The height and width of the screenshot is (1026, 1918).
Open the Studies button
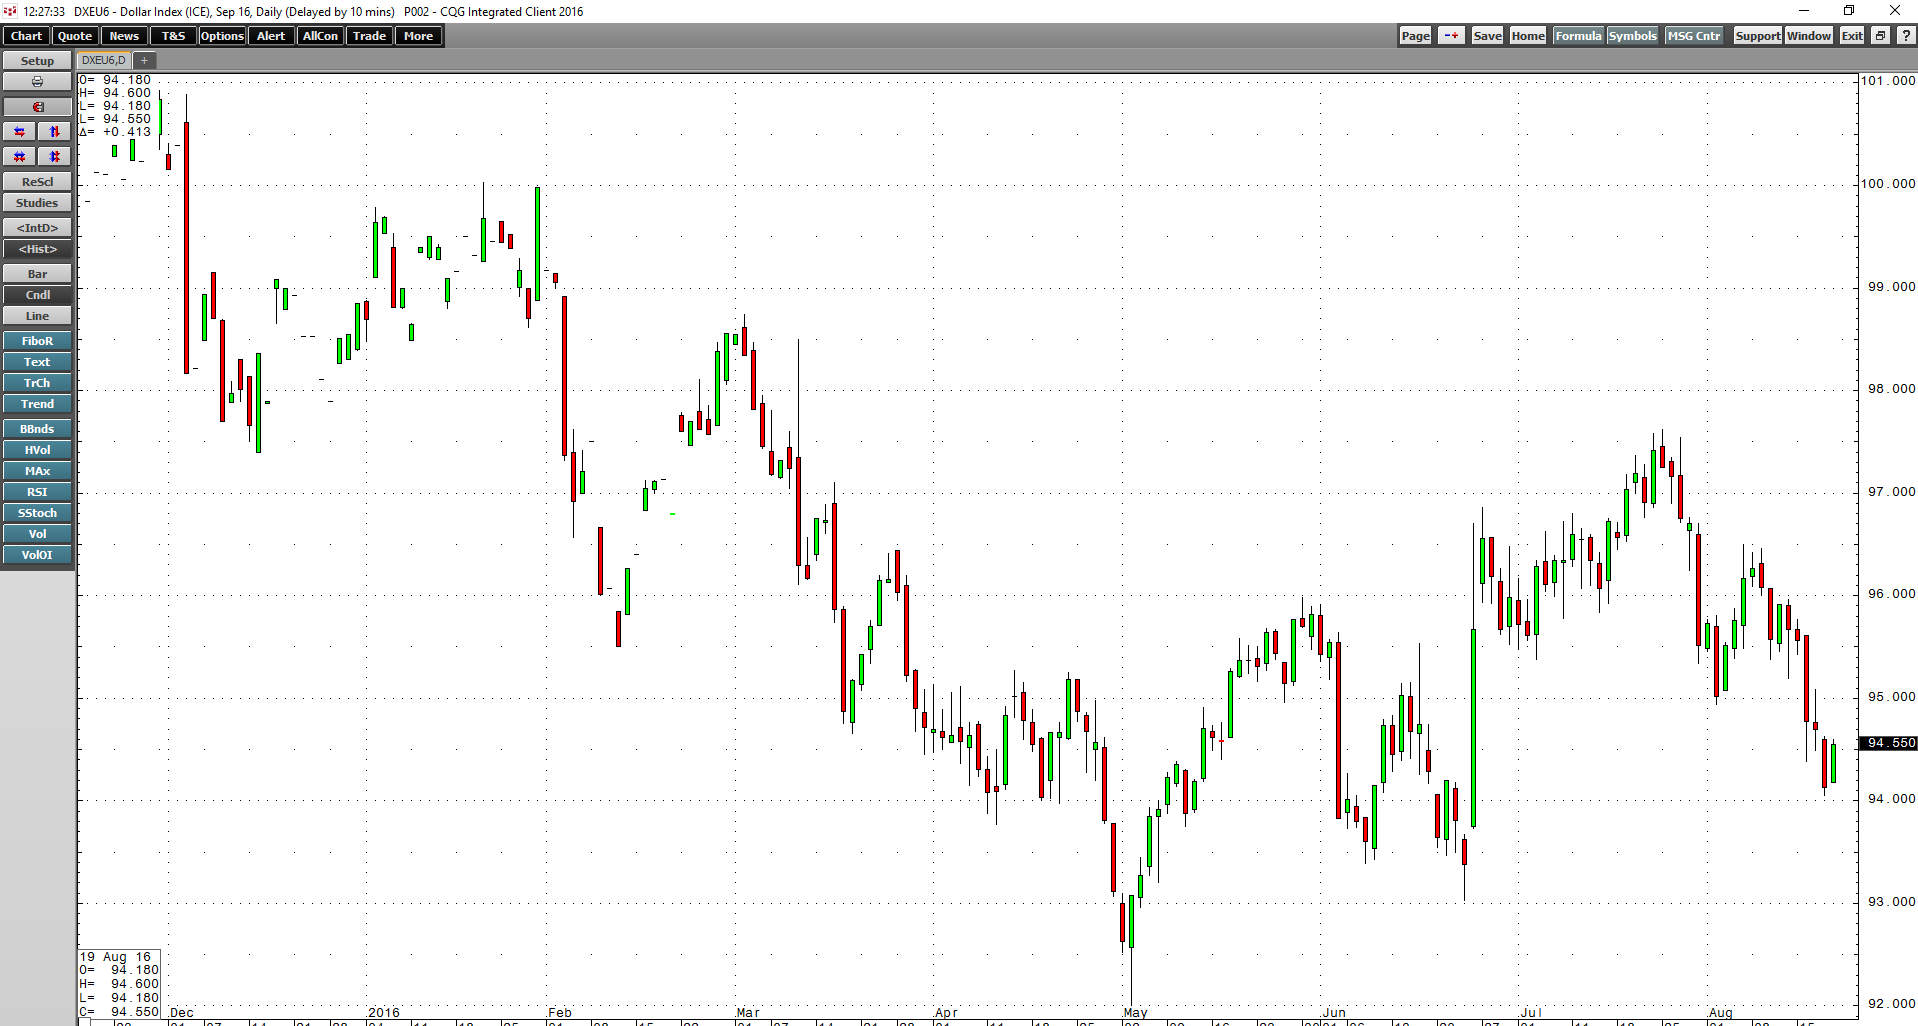pos(37,203)
